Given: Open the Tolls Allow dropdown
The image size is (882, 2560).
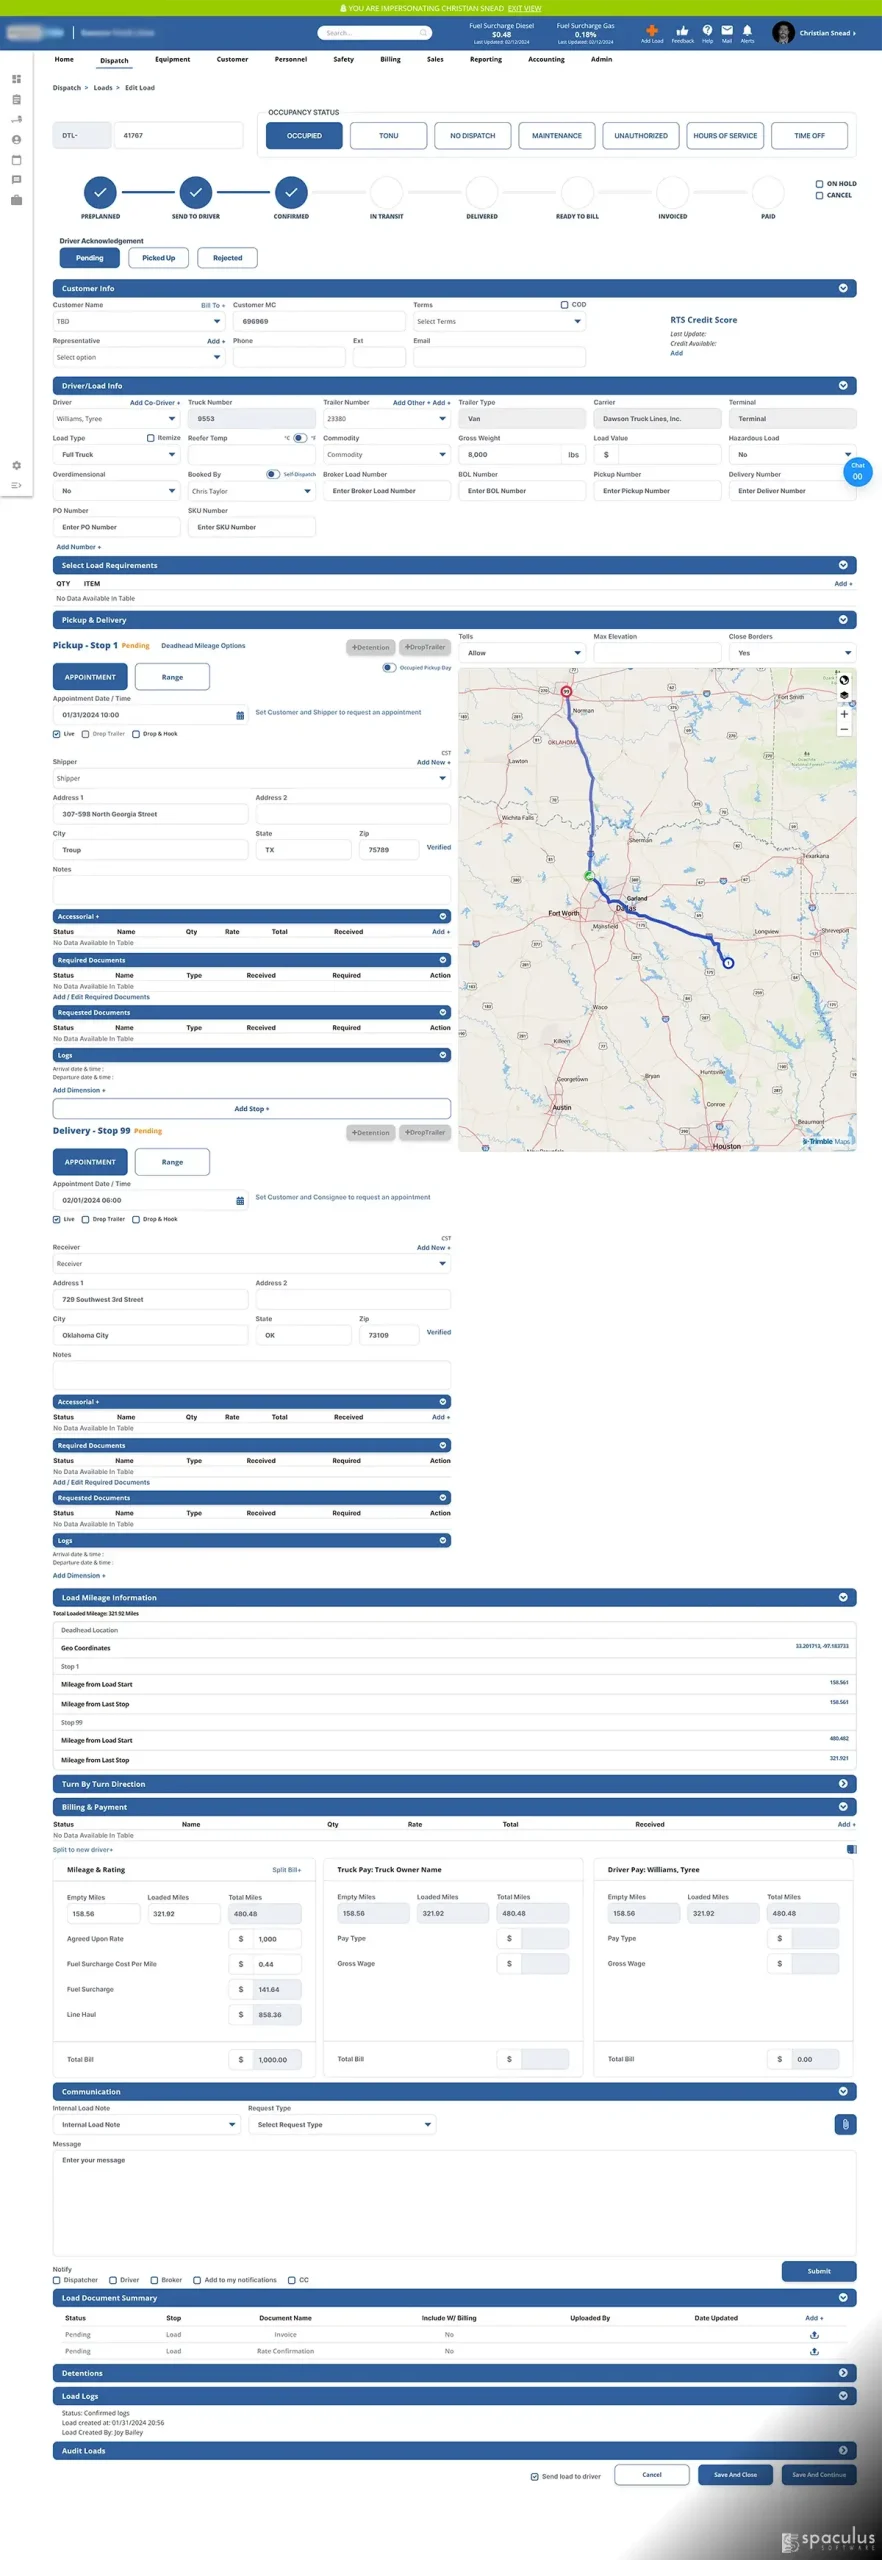Looking at the screenshot, I should pyautogui.click(x=522, y=653).
